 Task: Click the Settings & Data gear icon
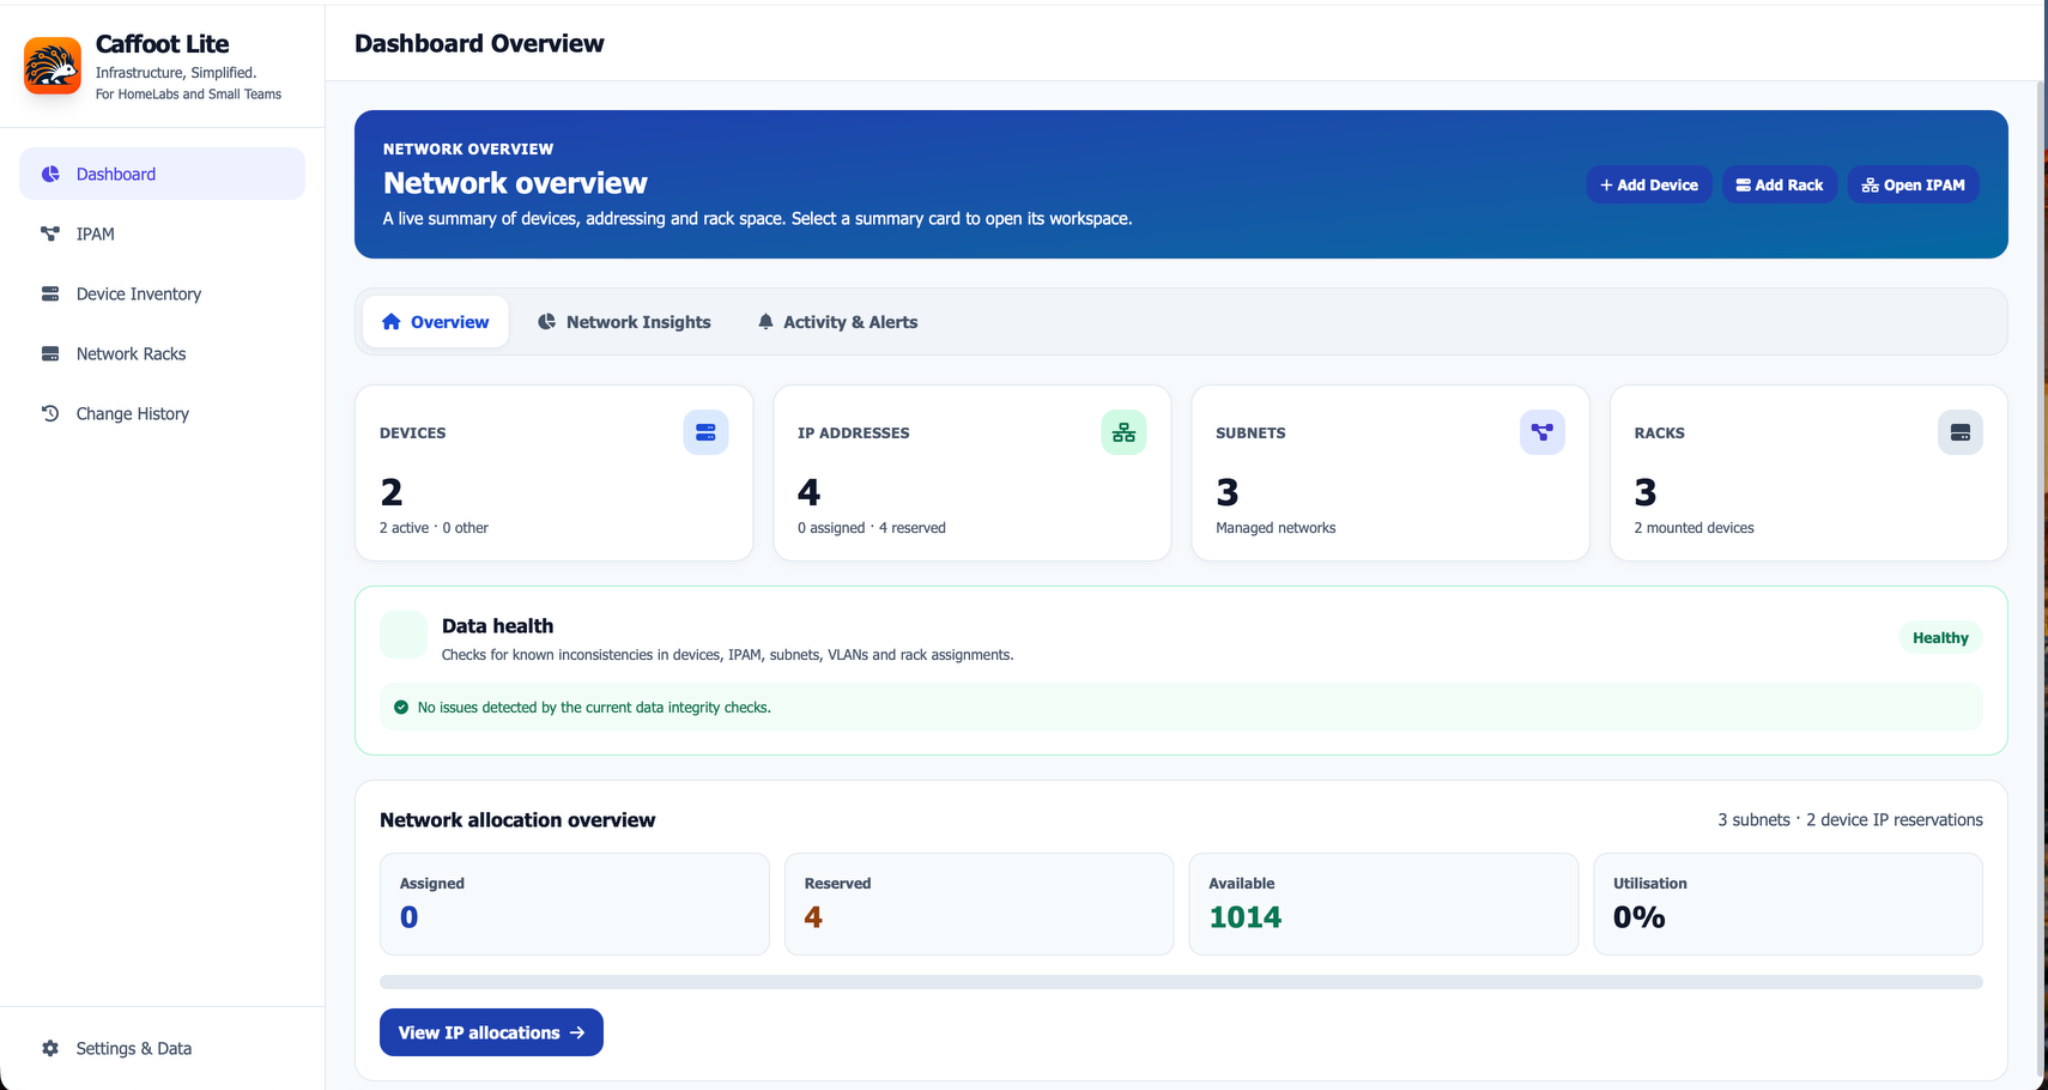pos(50,1048)
